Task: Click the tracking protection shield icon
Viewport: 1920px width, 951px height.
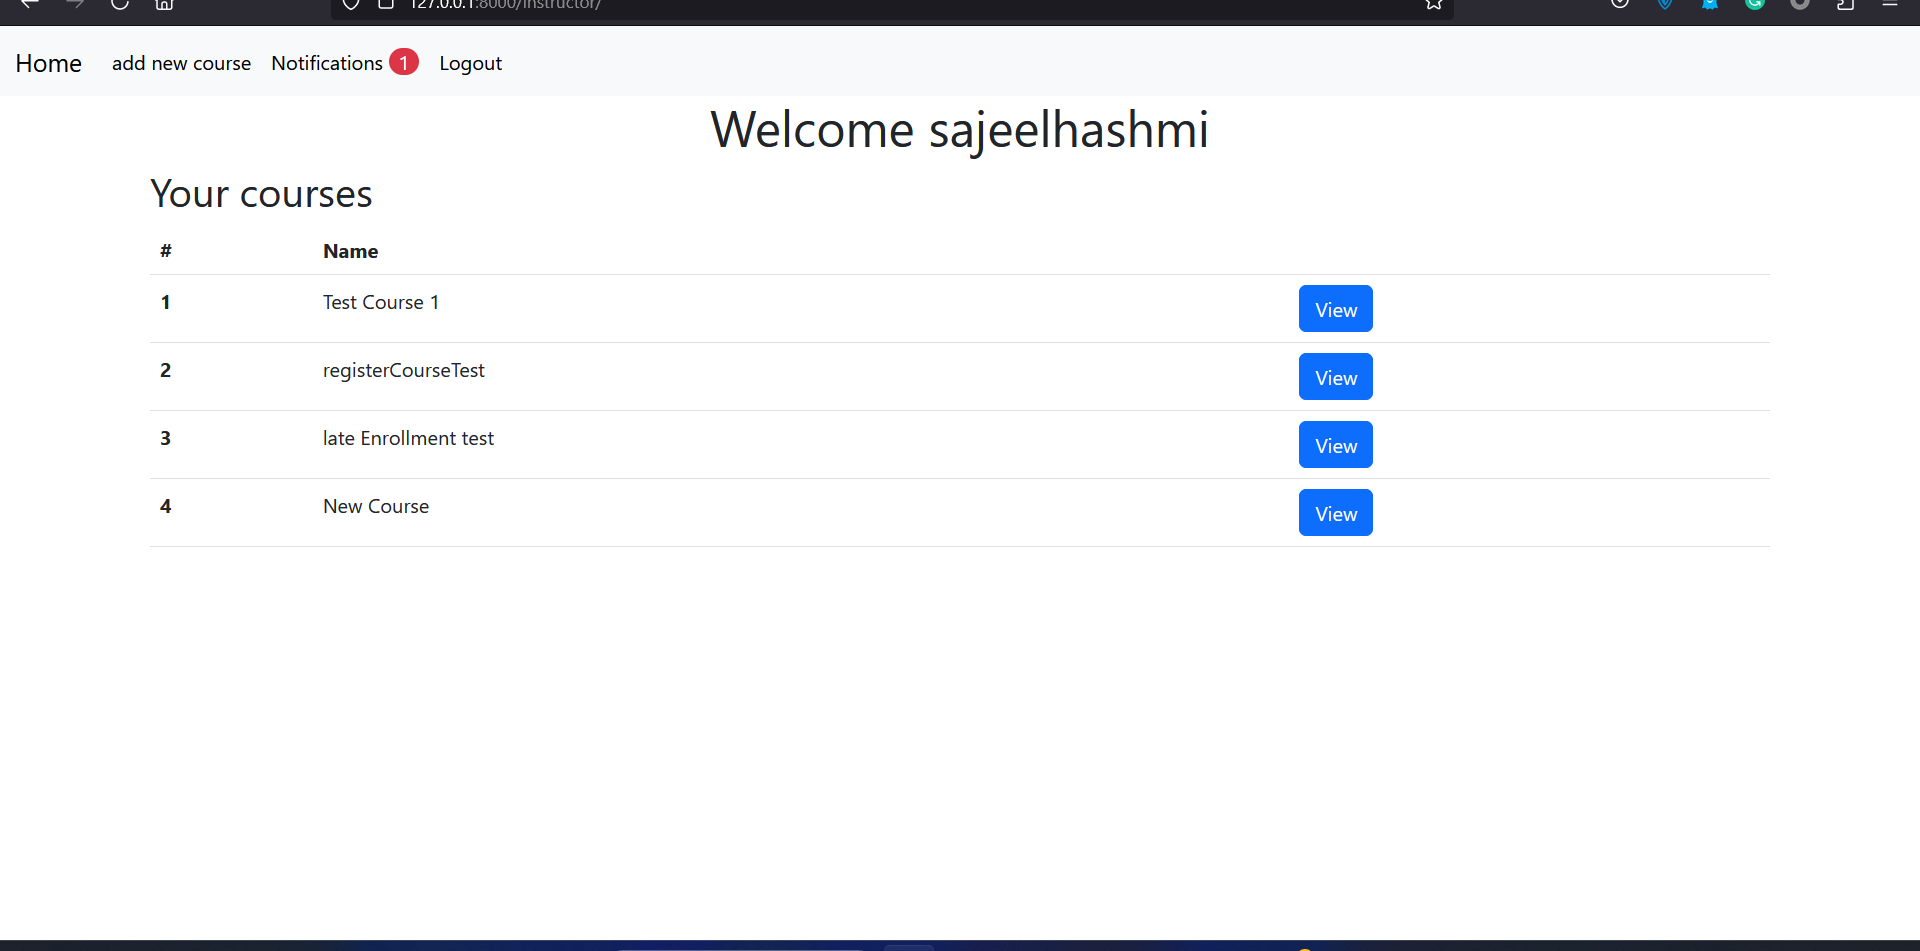Action: click(x=351, y=4)
